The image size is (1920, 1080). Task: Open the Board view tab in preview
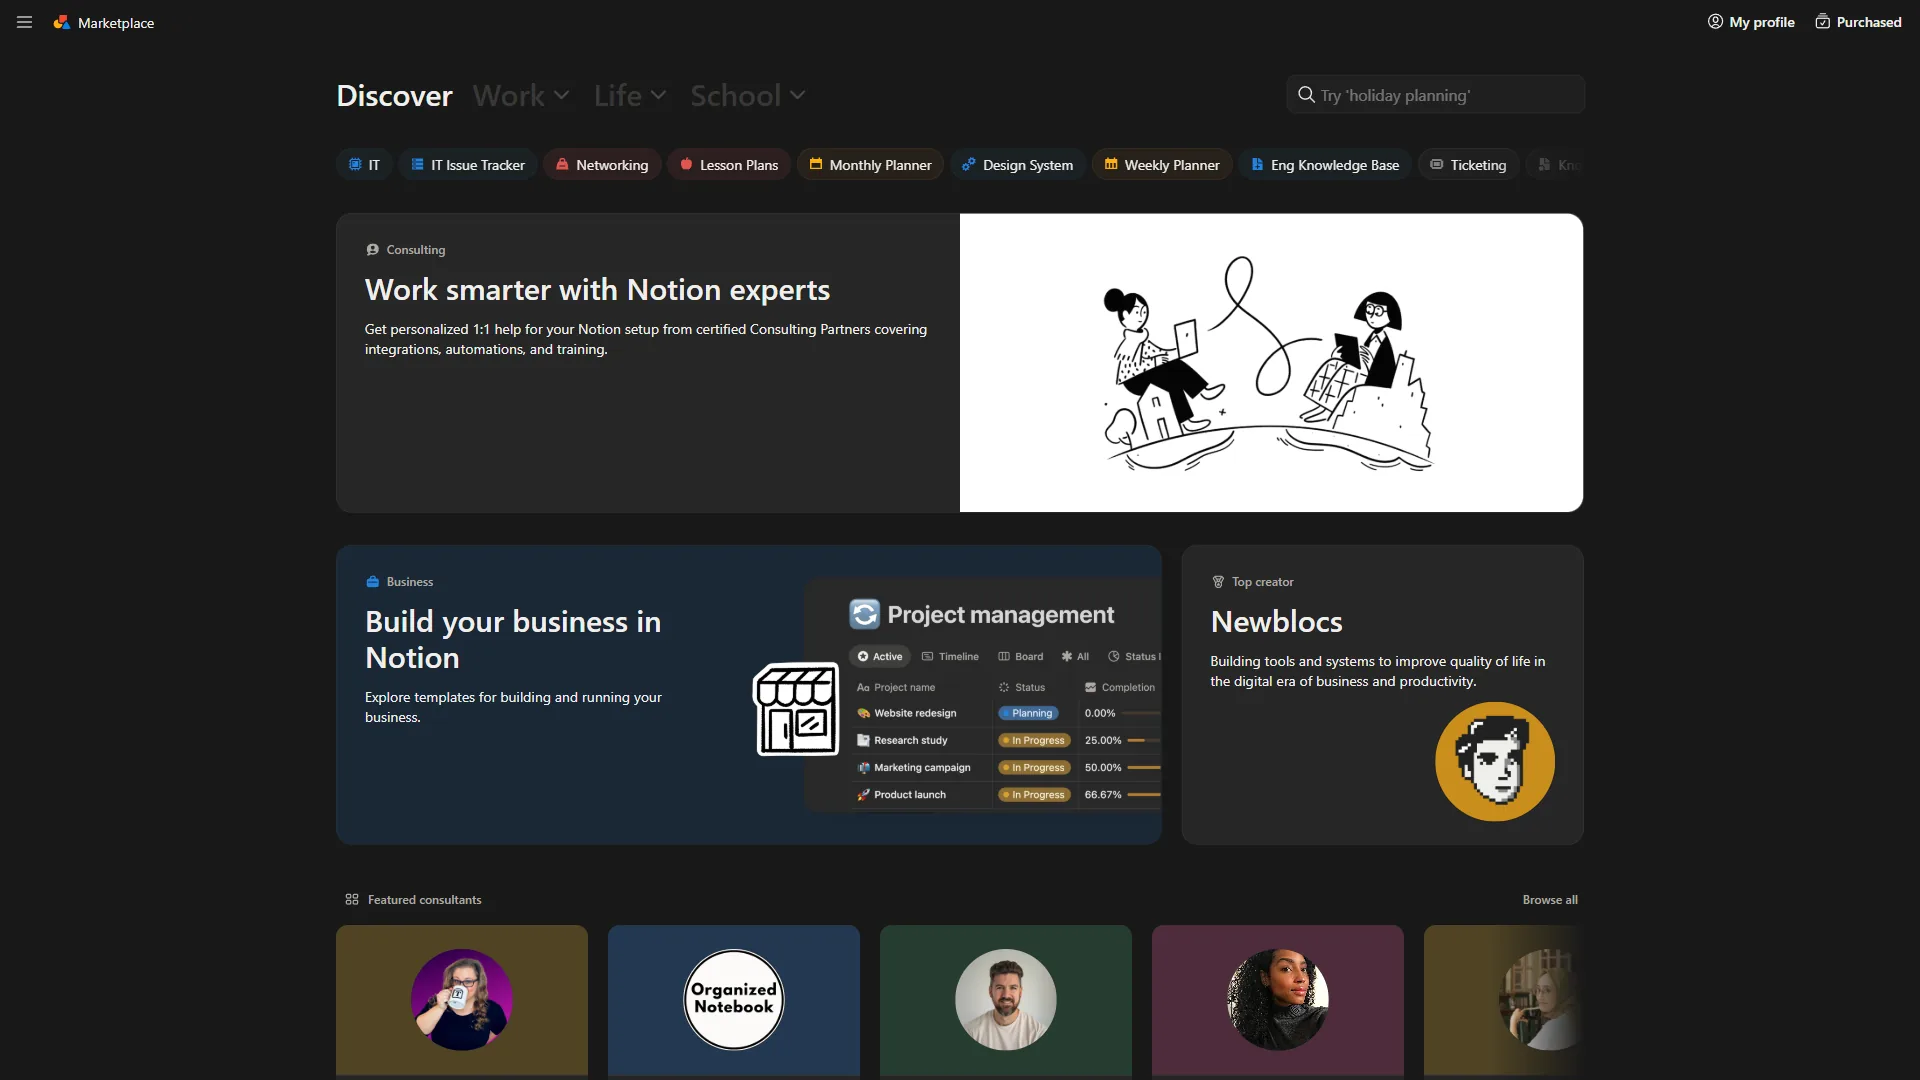(1020, 657)
